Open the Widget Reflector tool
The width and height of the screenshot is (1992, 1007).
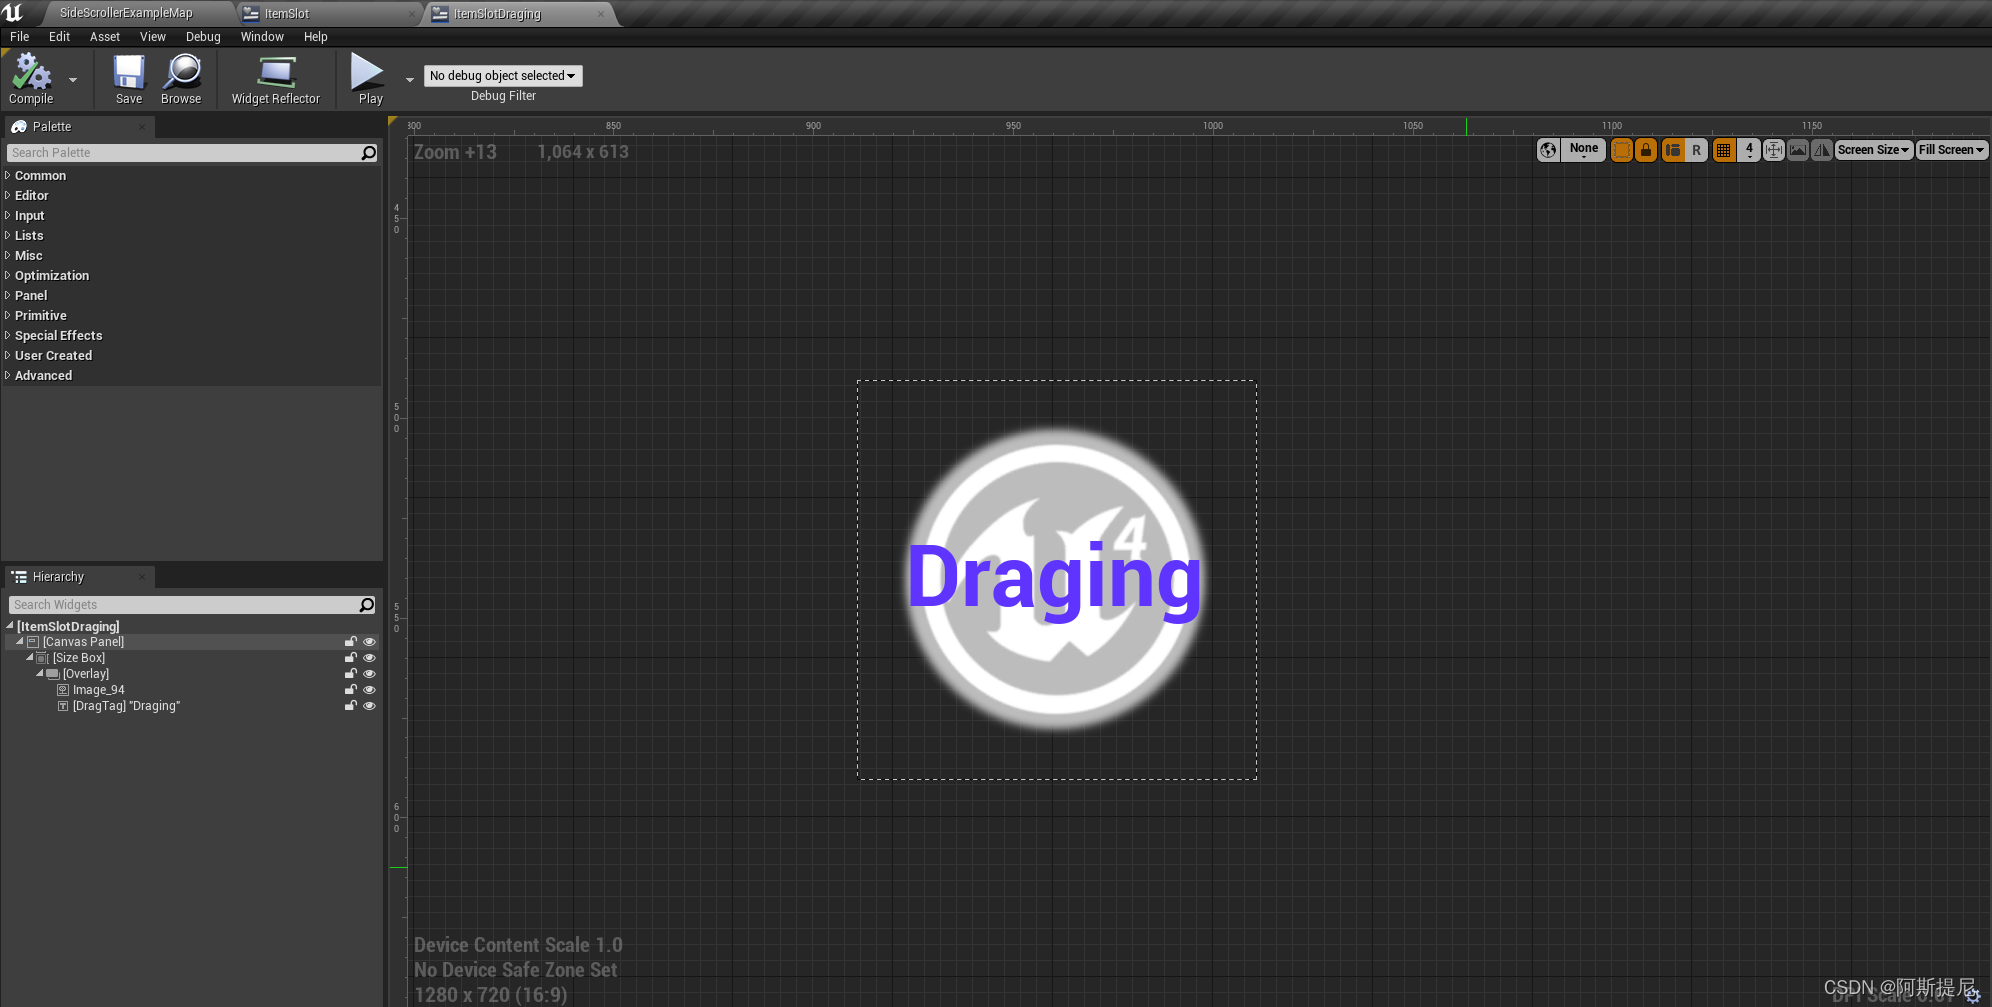(276, 79)
